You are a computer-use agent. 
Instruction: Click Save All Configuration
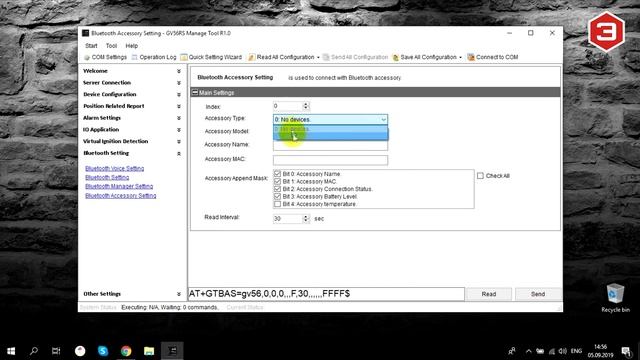click(424, 57)
